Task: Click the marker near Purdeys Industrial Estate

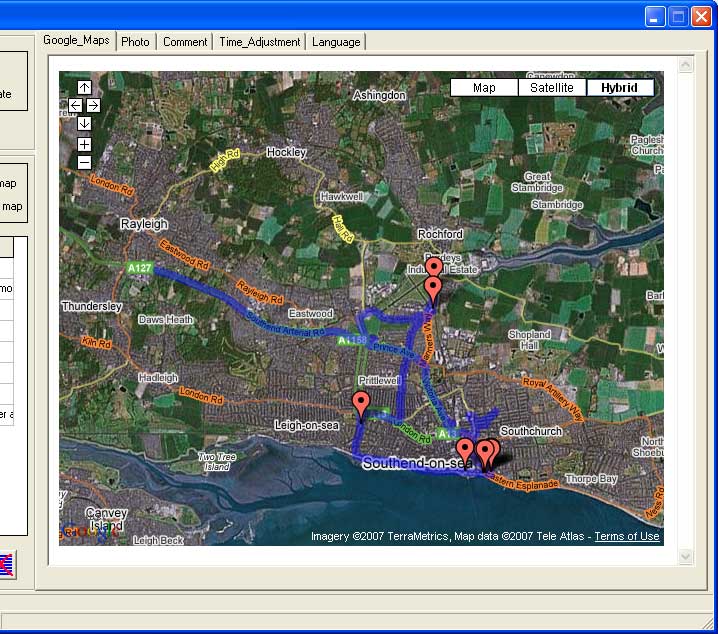Action: 434,267
